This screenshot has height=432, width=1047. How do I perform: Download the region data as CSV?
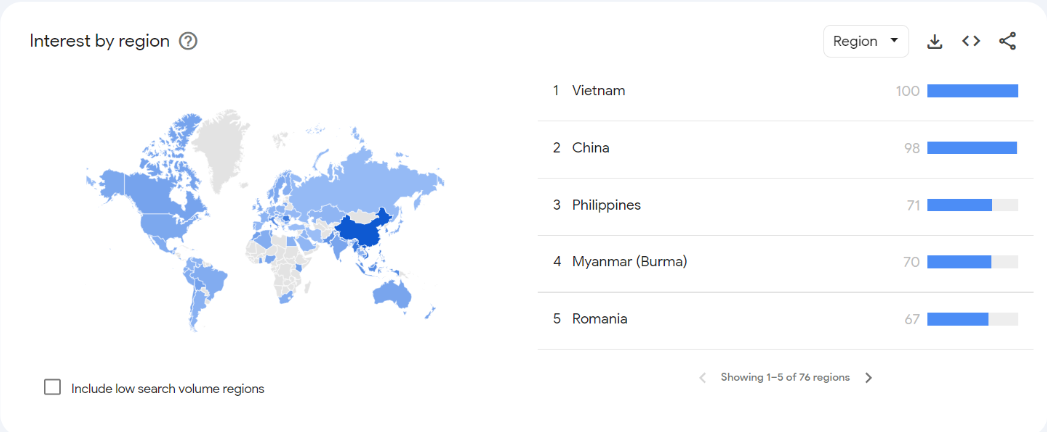(x=935, y=41)
